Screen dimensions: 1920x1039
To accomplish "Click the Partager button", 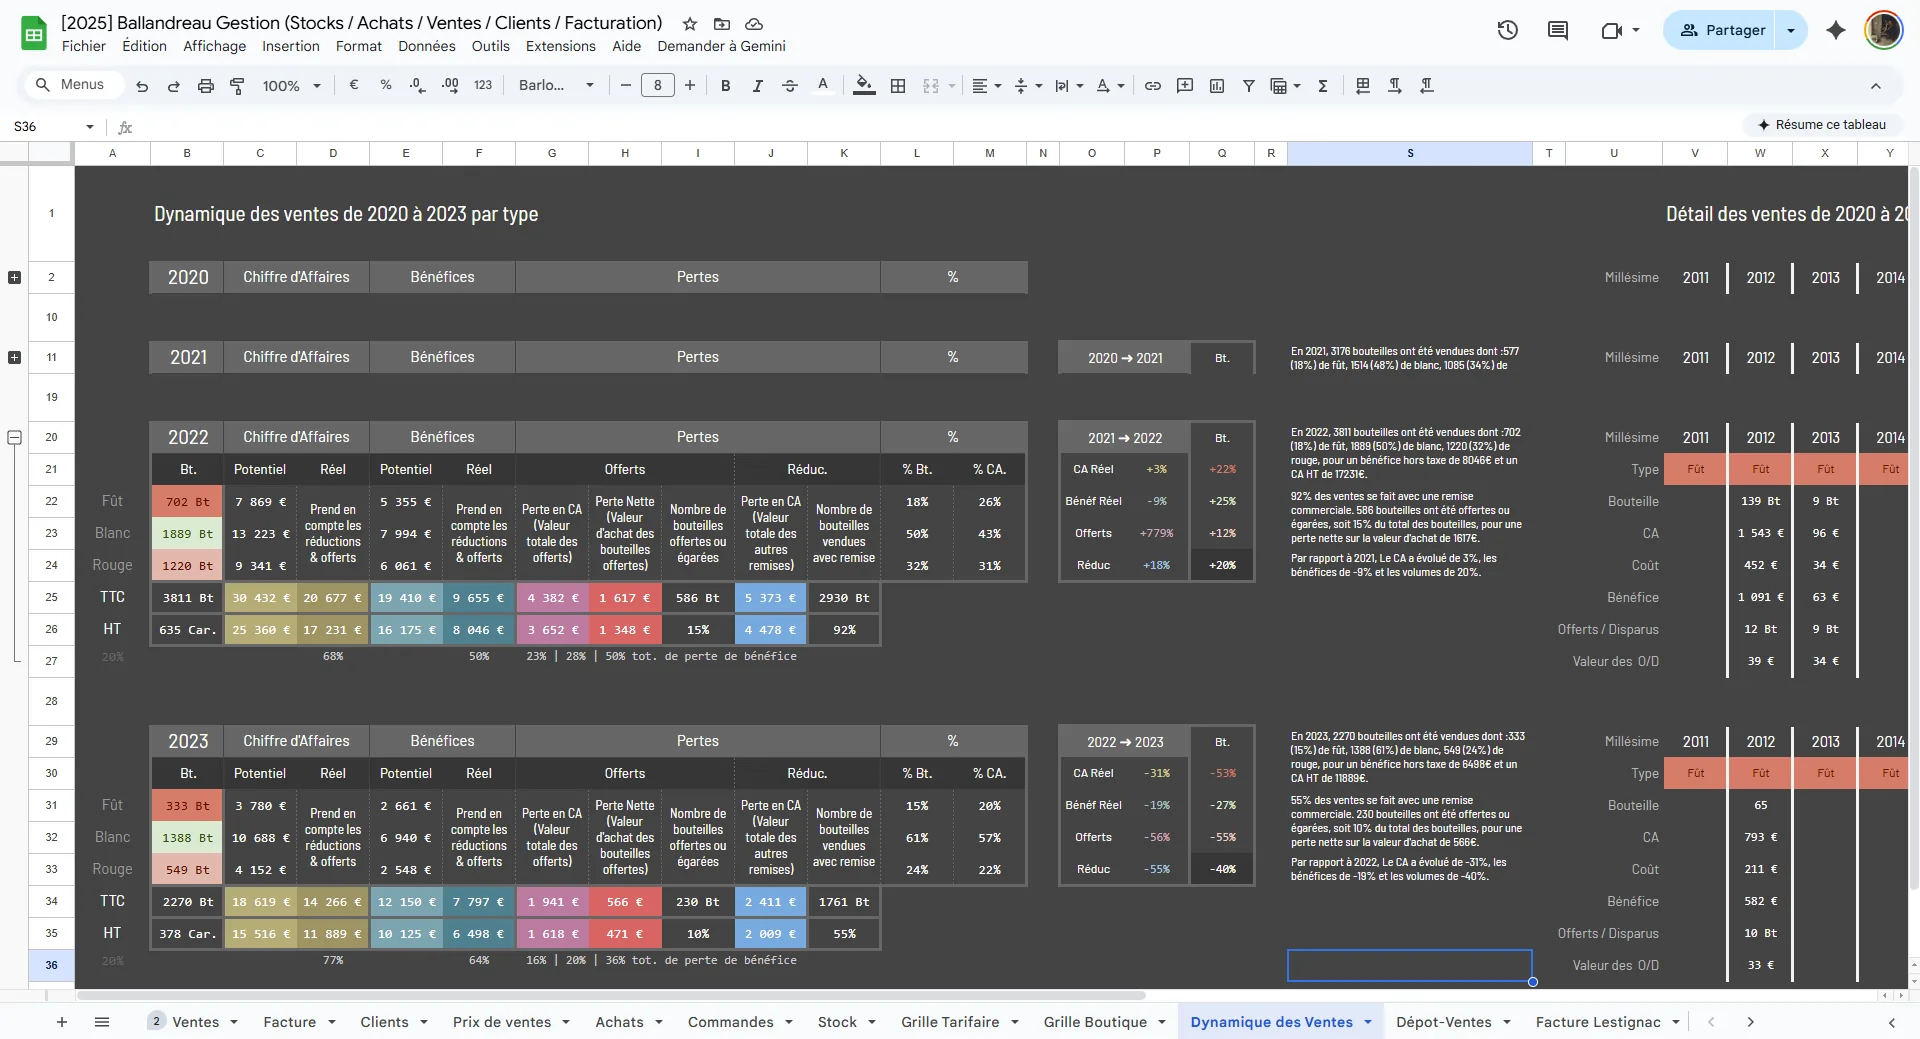I will coord(1721,30).
